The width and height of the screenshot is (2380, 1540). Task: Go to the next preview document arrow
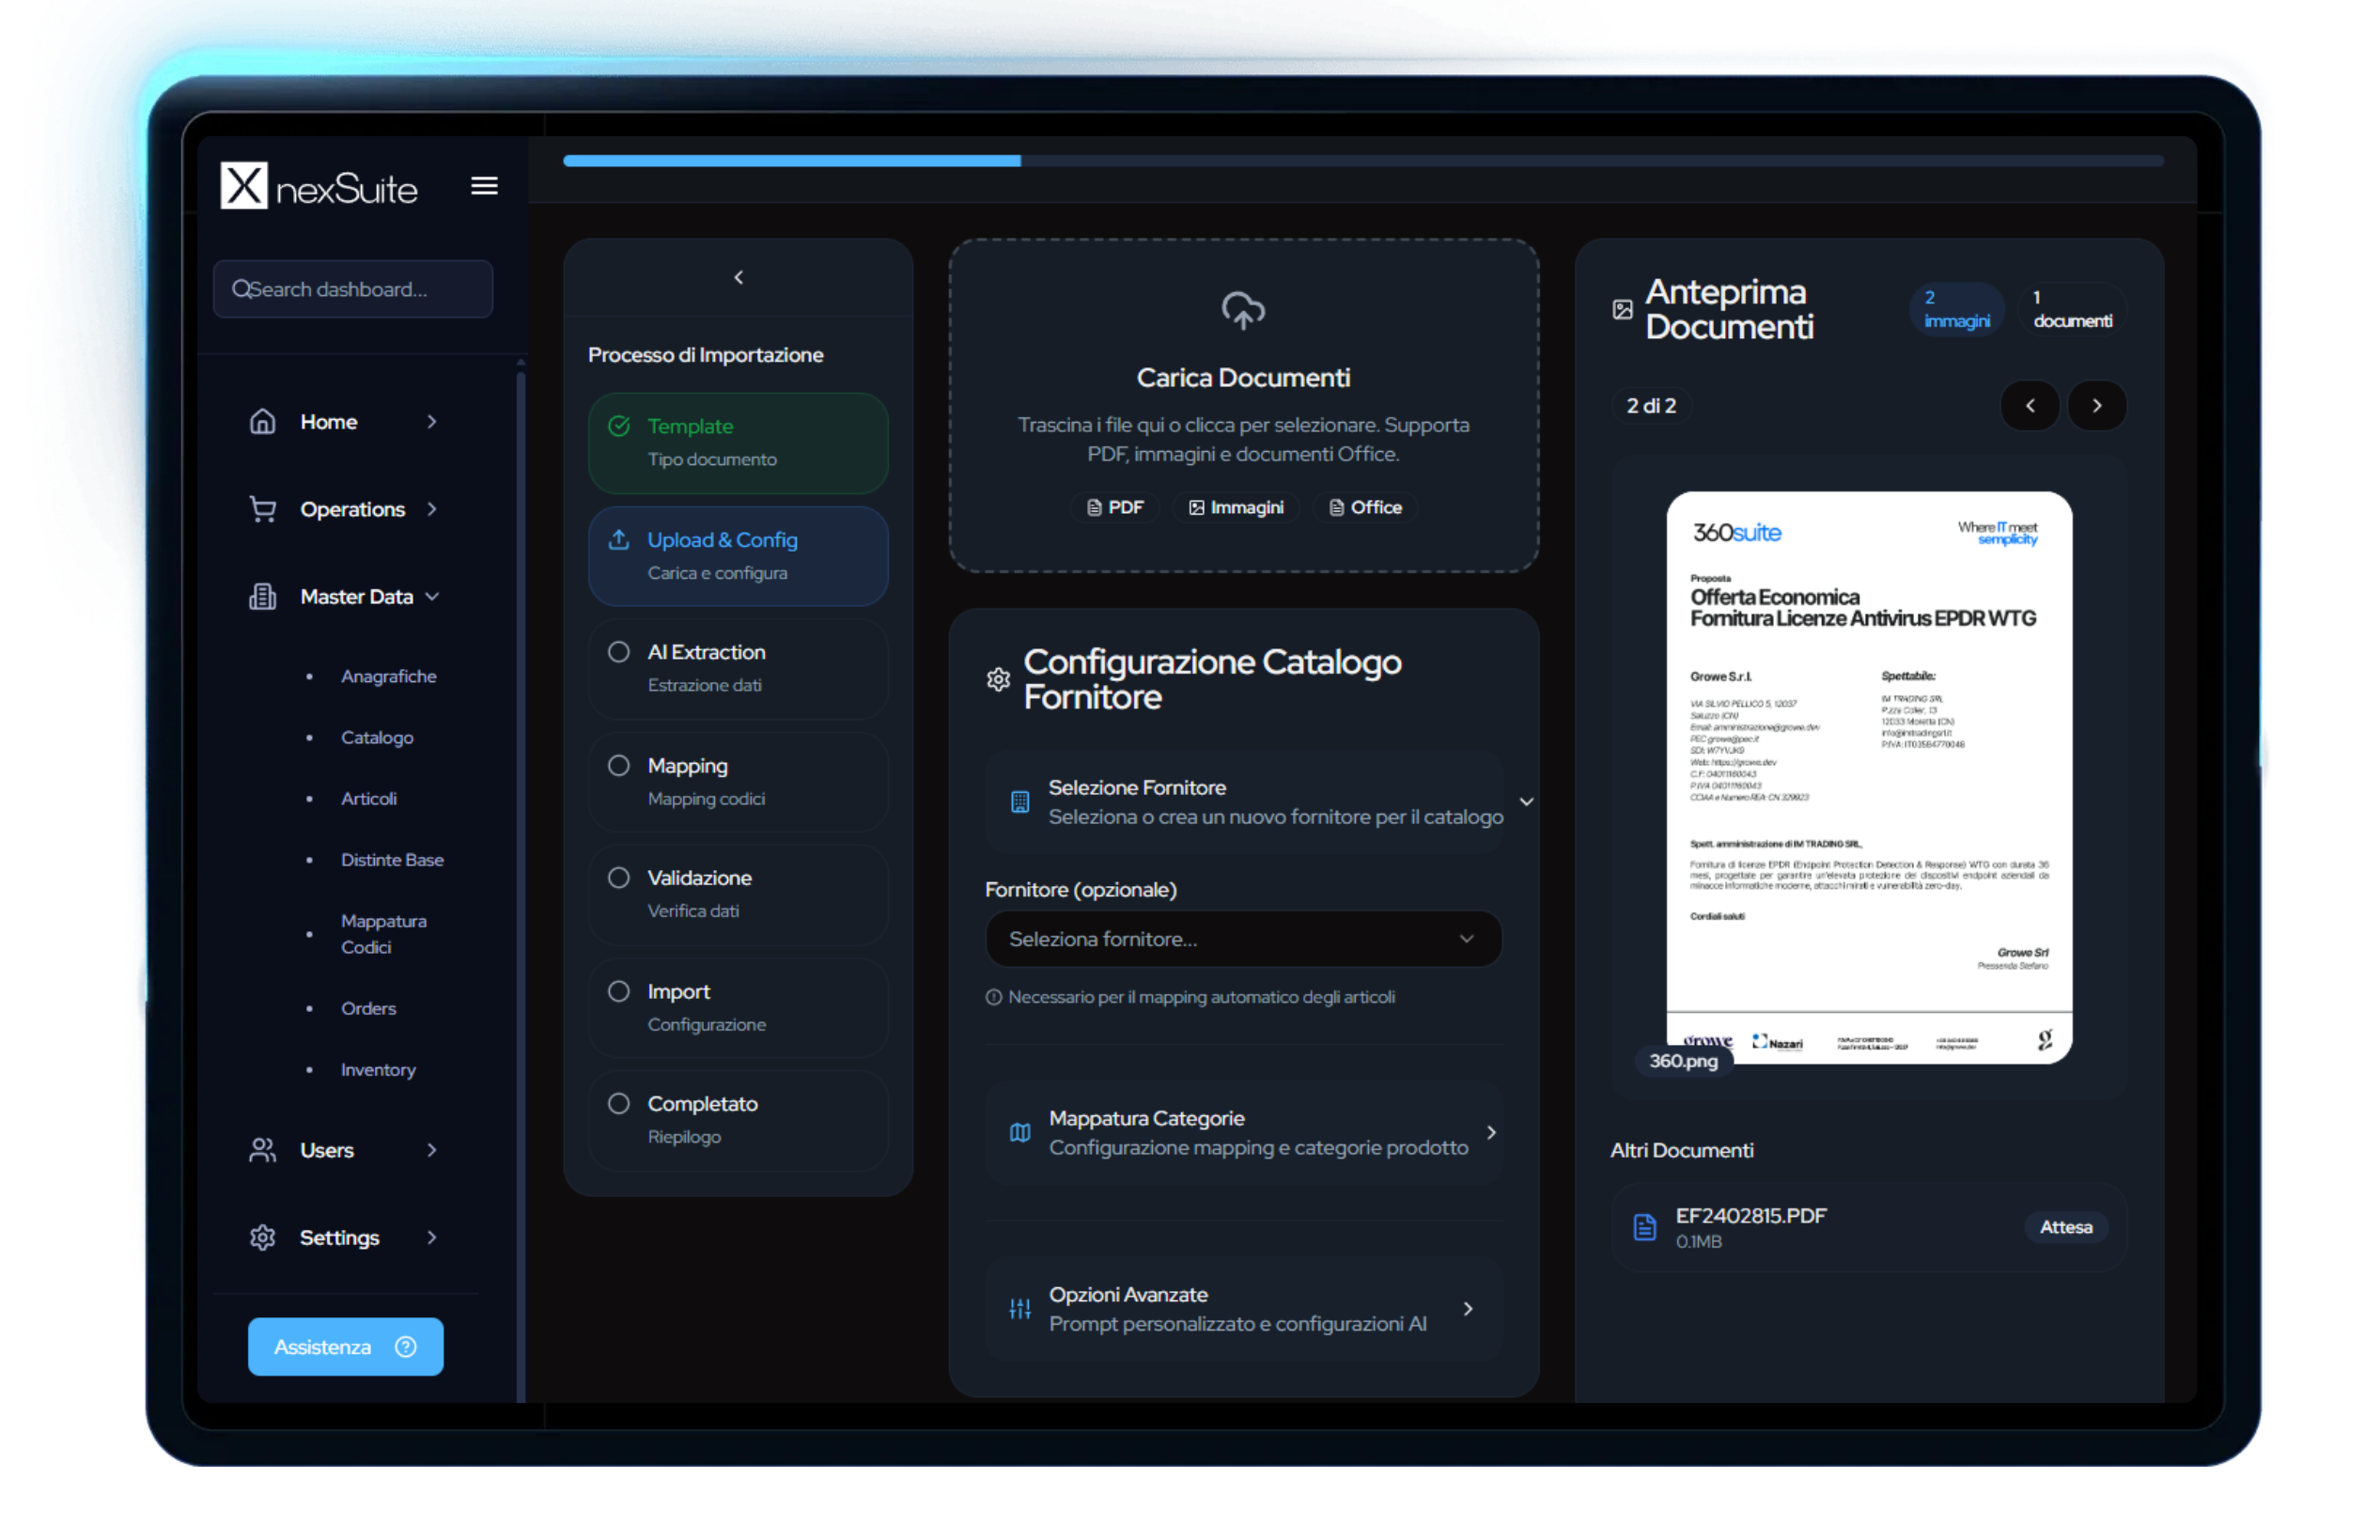2097,406
